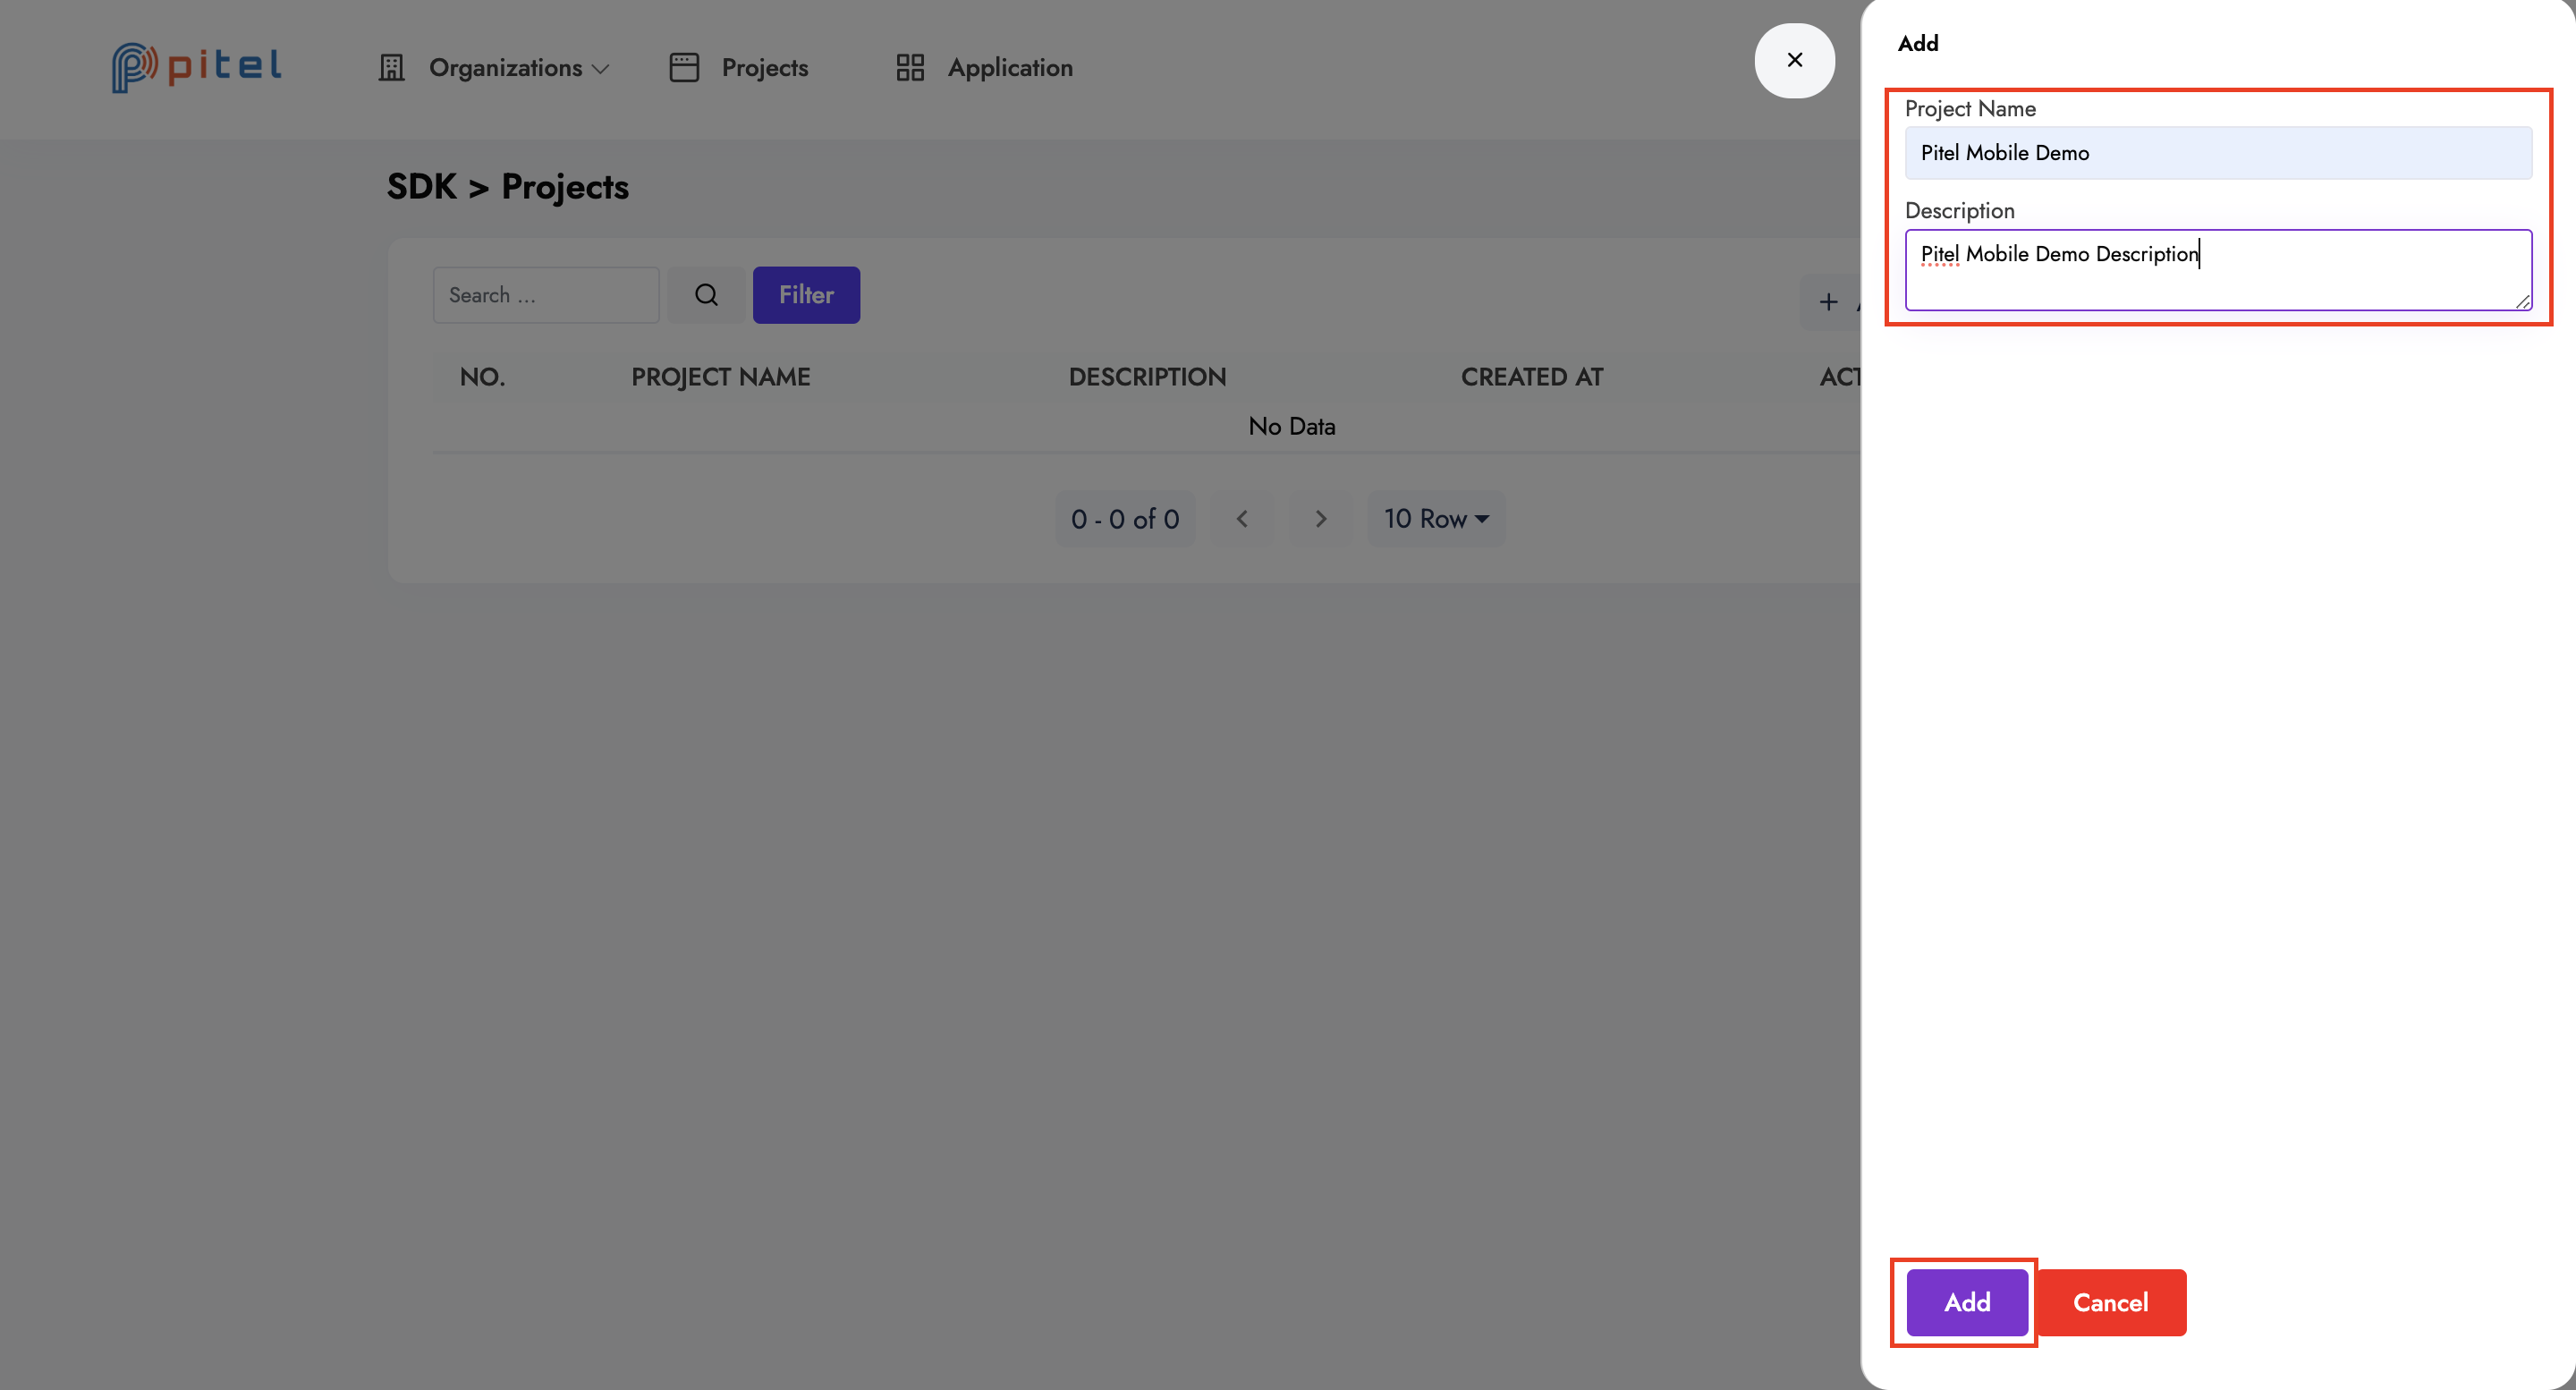
Task: Click the Filter button
Action: tap(806, 294)
